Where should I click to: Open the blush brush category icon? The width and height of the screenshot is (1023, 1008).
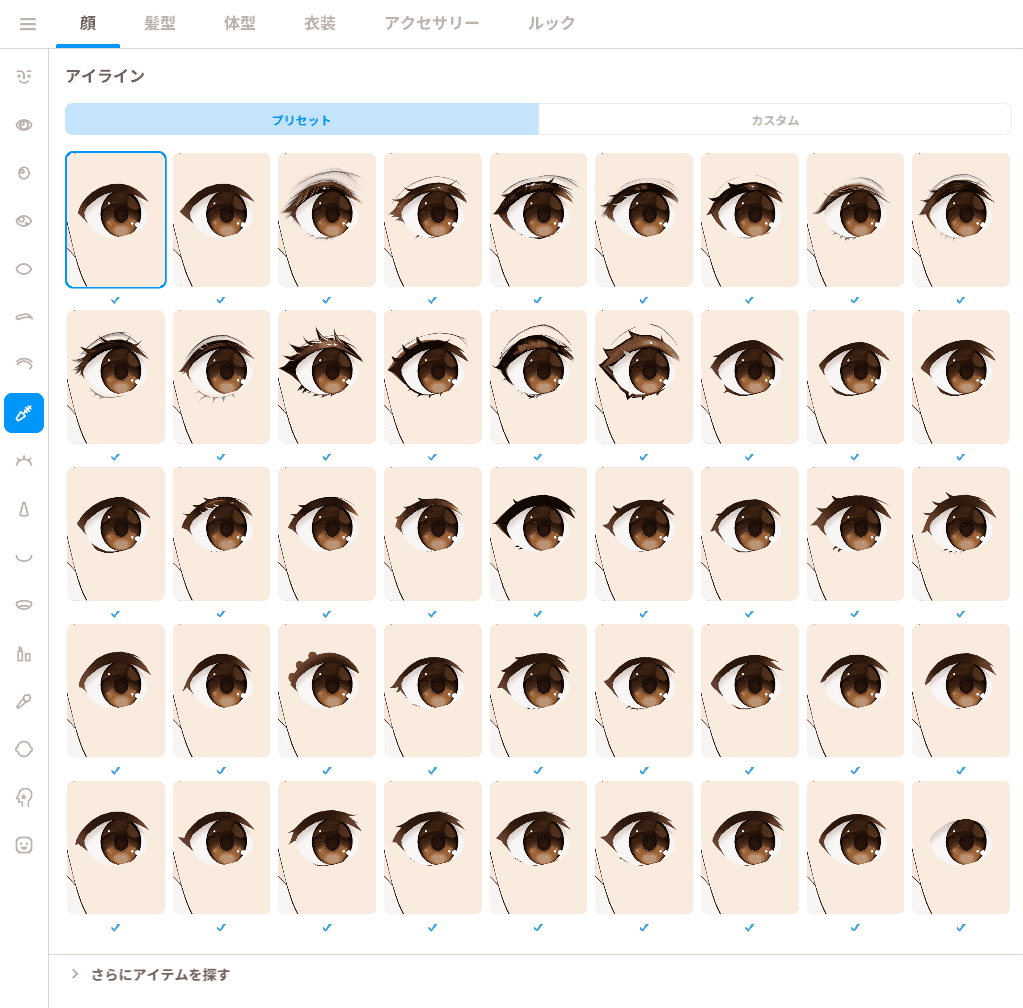point(24,701)
